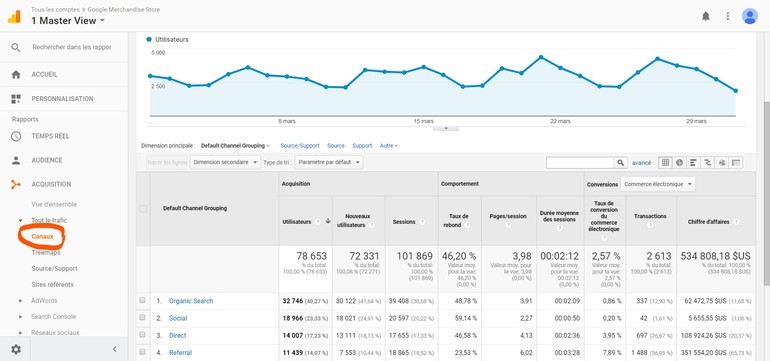Tick the Social row checkbox
The height and width of the screenshot is (361, 770).
click(142, 317)
